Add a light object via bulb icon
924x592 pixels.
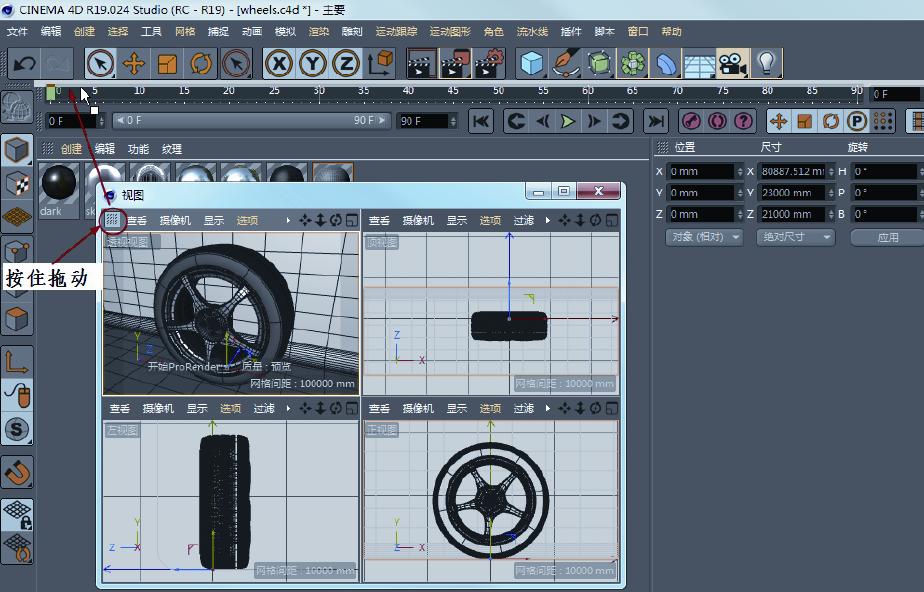767,64
